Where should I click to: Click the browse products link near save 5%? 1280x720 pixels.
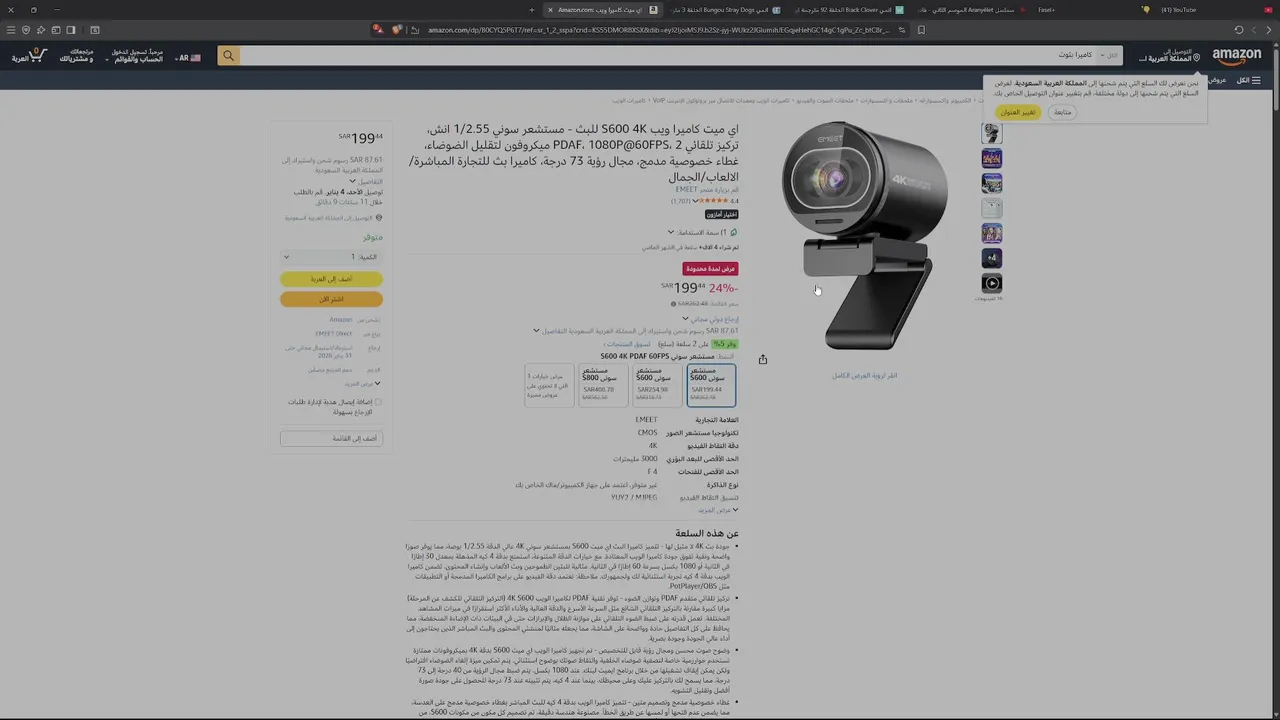pyautogui.click(x=627, y=344)
